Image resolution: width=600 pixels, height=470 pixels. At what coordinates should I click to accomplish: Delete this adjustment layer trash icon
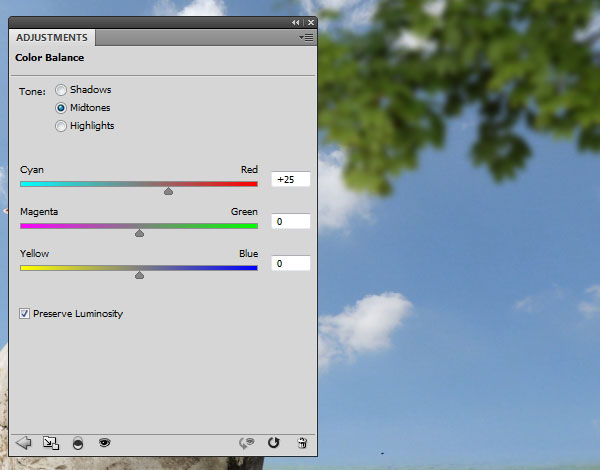pyautogui.click(x=302, y=442)
